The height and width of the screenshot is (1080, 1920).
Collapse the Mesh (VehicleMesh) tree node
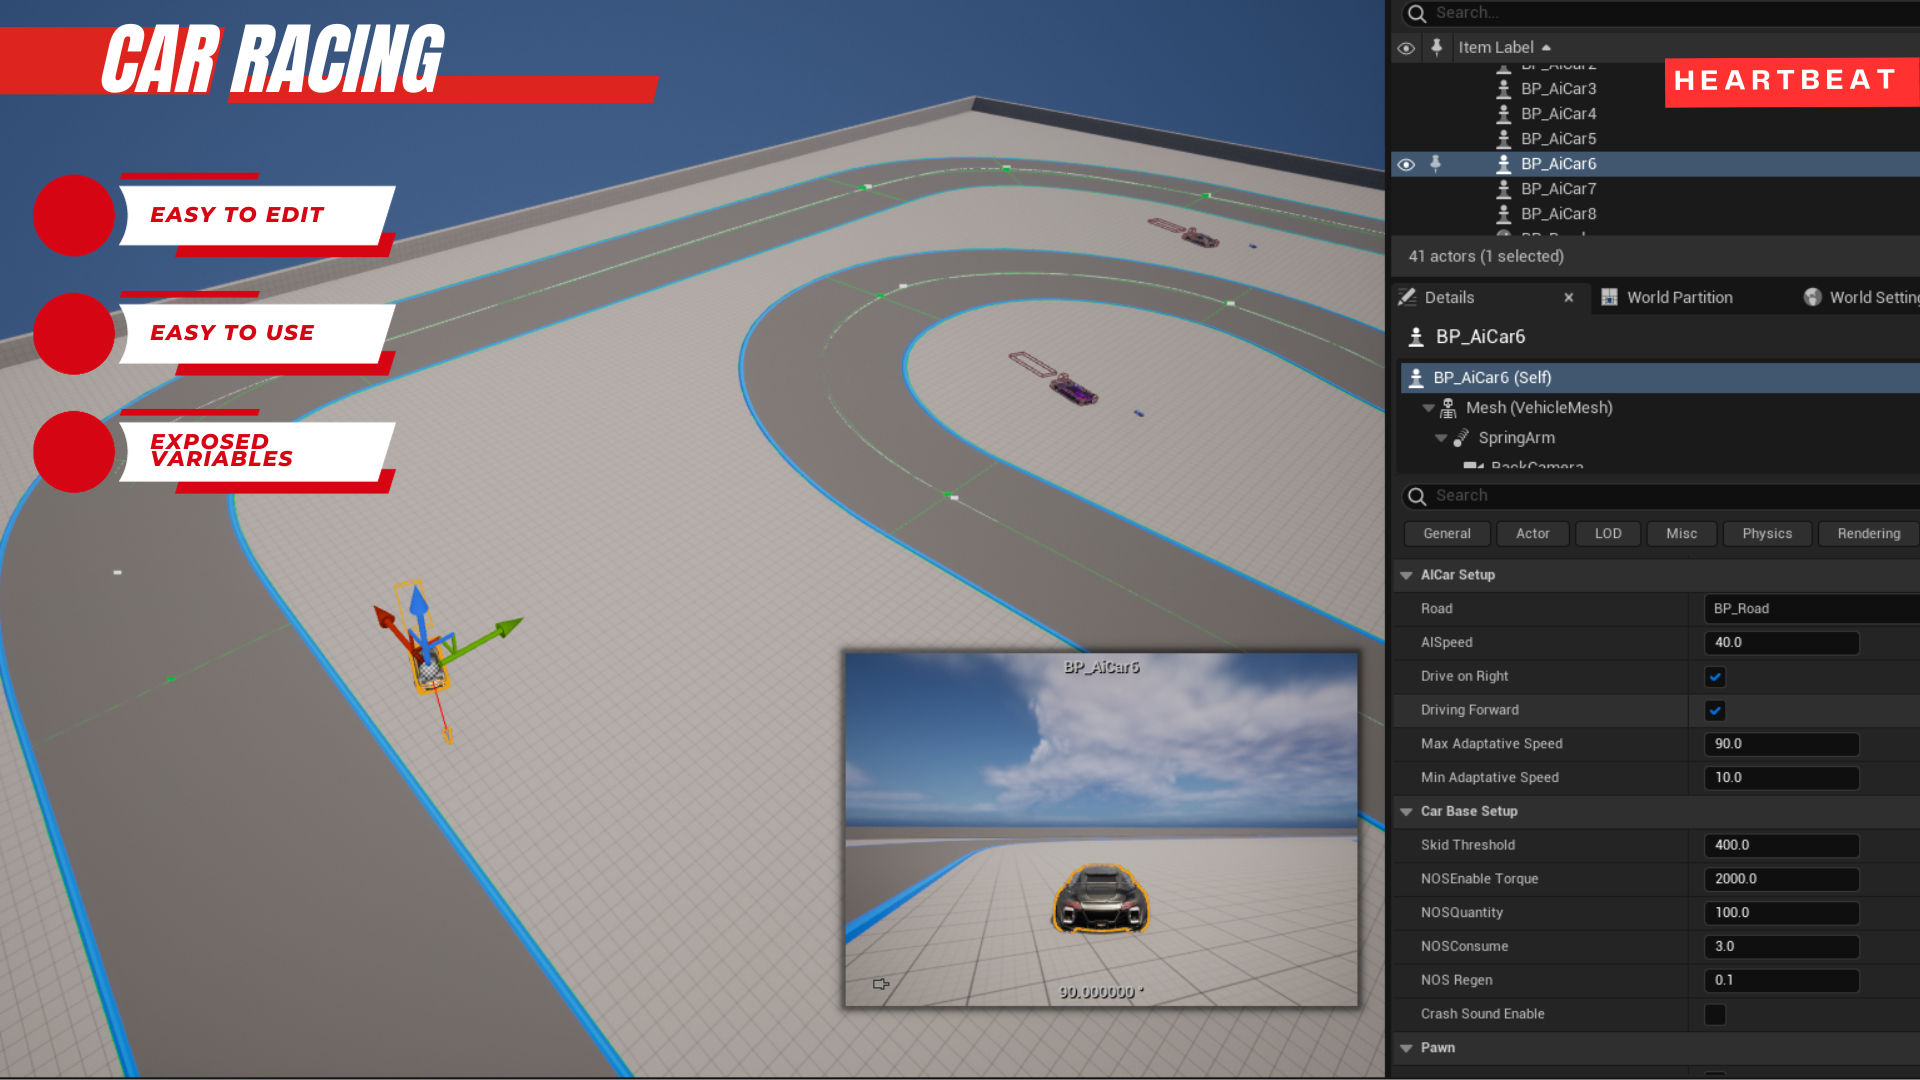click(1428, 408)
